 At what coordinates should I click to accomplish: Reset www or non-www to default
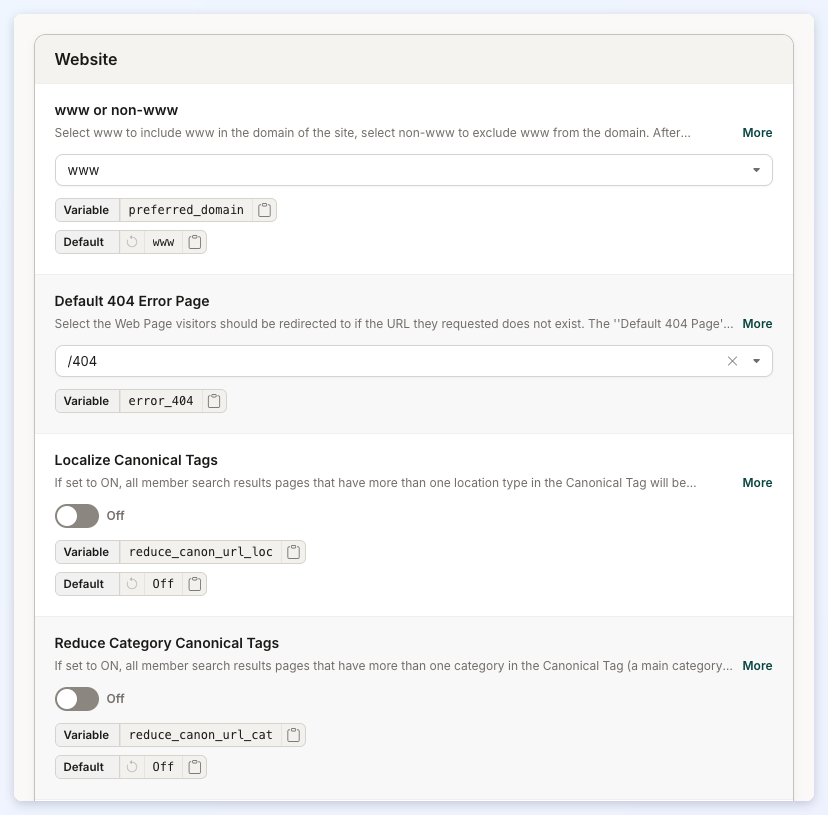tap(132, 242)
